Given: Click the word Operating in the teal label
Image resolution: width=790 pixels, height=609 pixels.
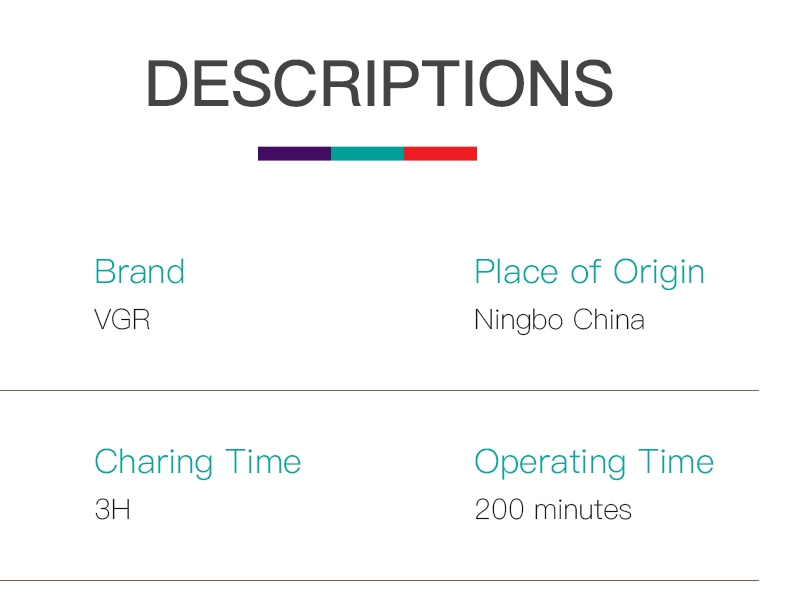Looking at the screenshot, I should click(x=551, y=463).
